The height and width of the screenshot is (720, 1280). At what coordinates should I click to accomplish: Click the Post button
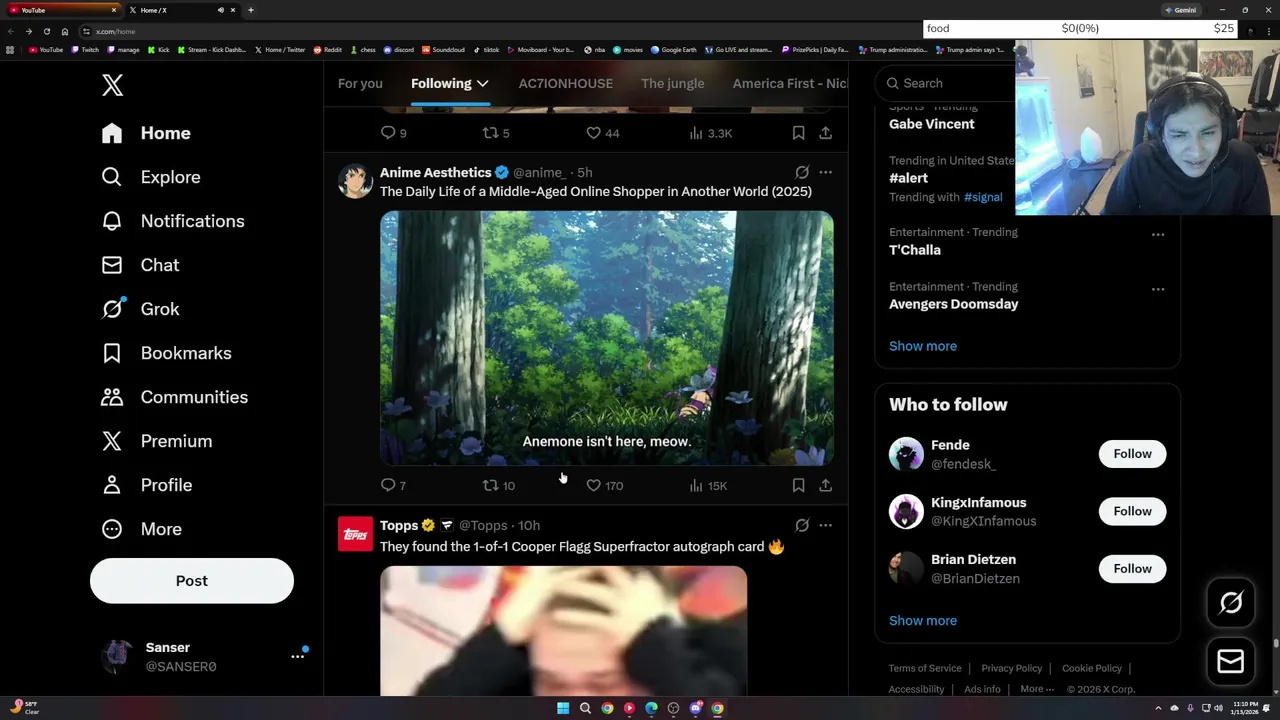pos(192,581)
